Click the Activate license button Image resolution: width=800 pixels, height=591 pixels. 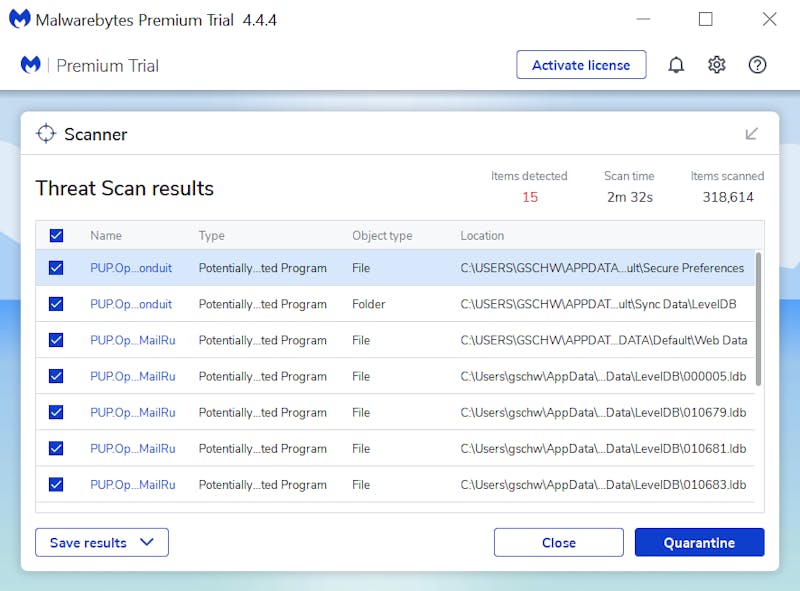[x=581, y=65]
